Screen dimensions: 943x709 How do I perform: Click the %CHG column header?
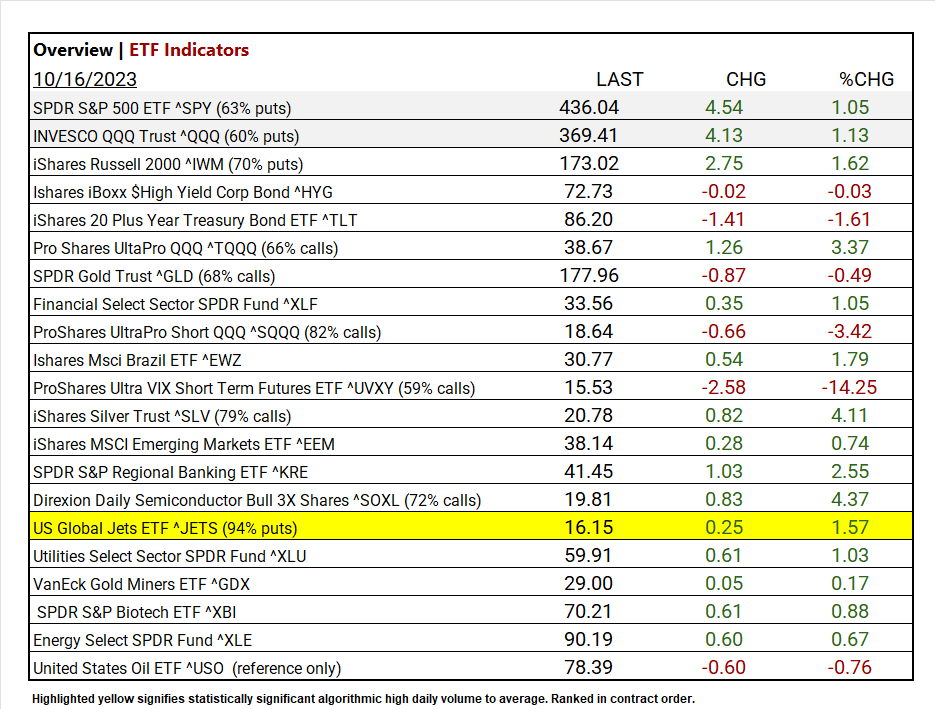coord(866,79)
